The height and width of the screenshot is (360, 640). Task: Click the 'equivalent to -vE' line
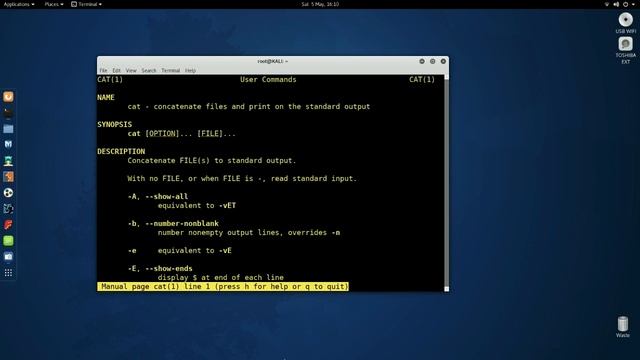point(195,250)
